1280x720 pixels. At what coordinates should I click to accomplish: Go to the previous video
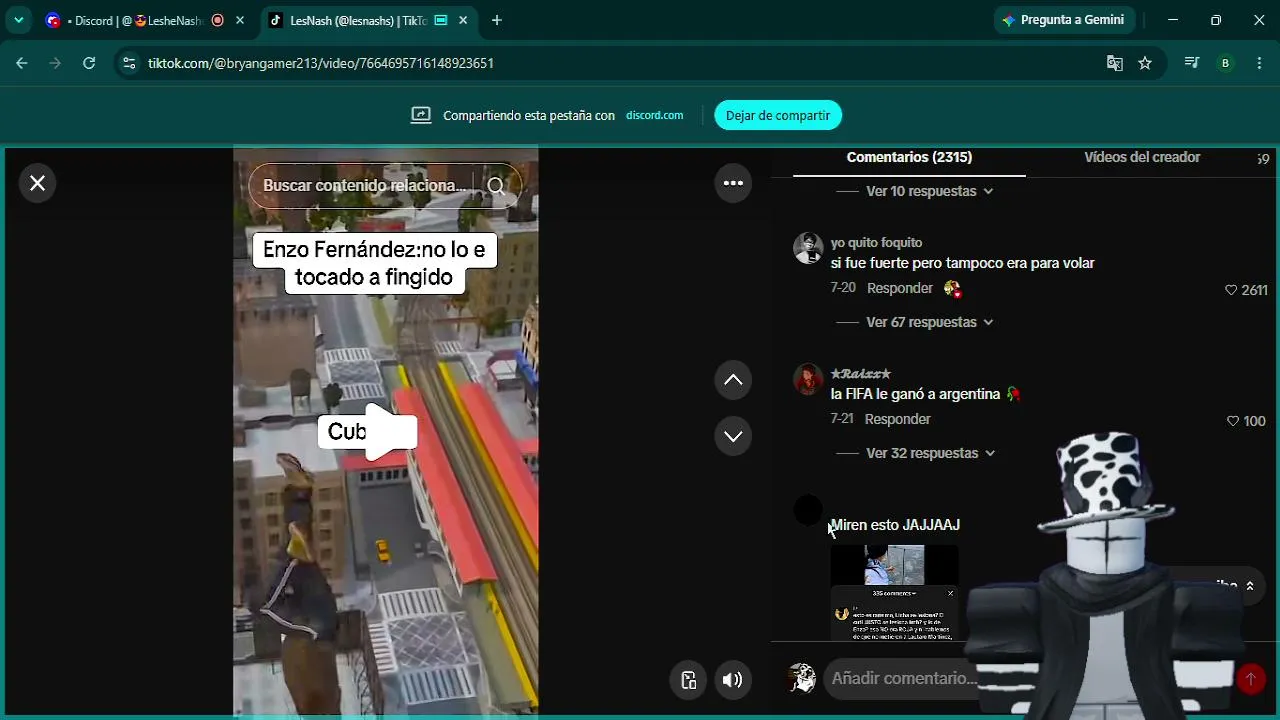pos(733,380)
